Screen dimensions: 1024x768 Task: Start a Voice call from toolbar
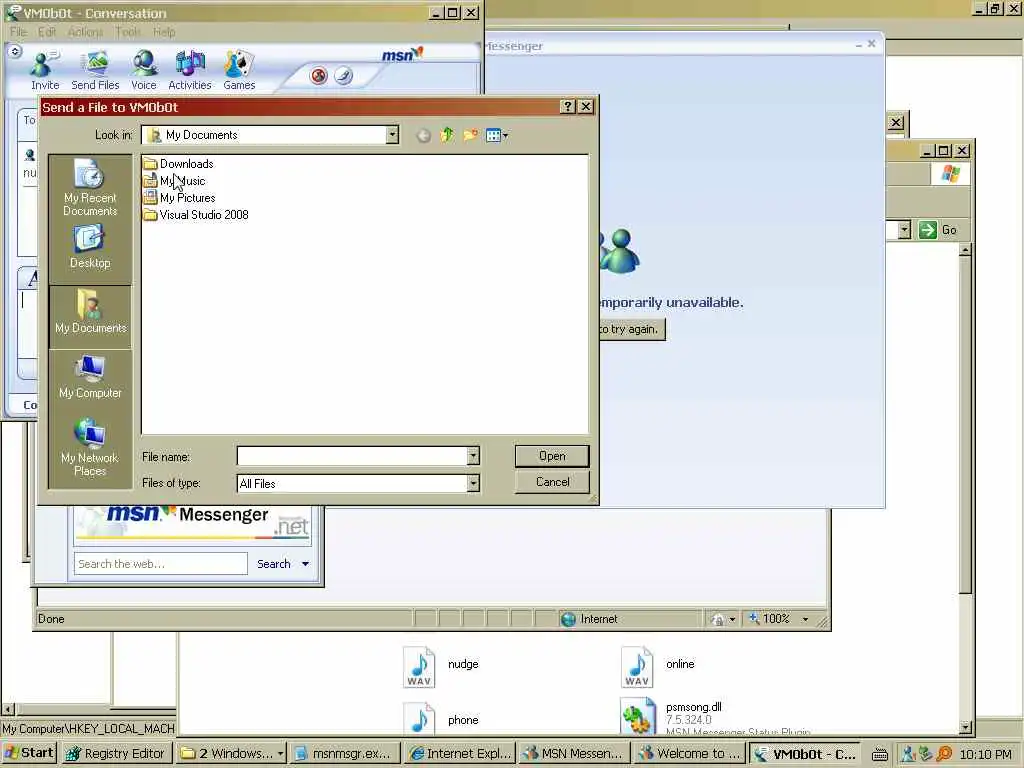click(144, 71)
